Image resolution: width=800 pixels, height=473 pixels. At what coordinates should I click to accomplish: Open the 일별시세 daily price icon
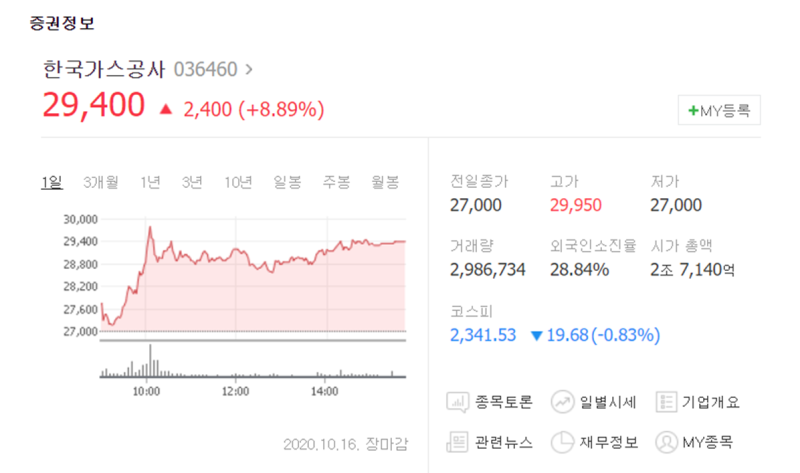click(x=562, y=402)
